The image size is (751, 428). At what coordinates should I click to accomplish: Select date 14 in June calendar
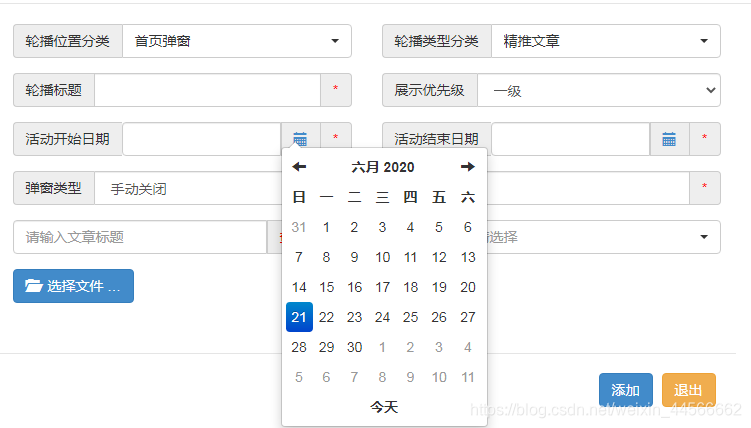[299, 287]
